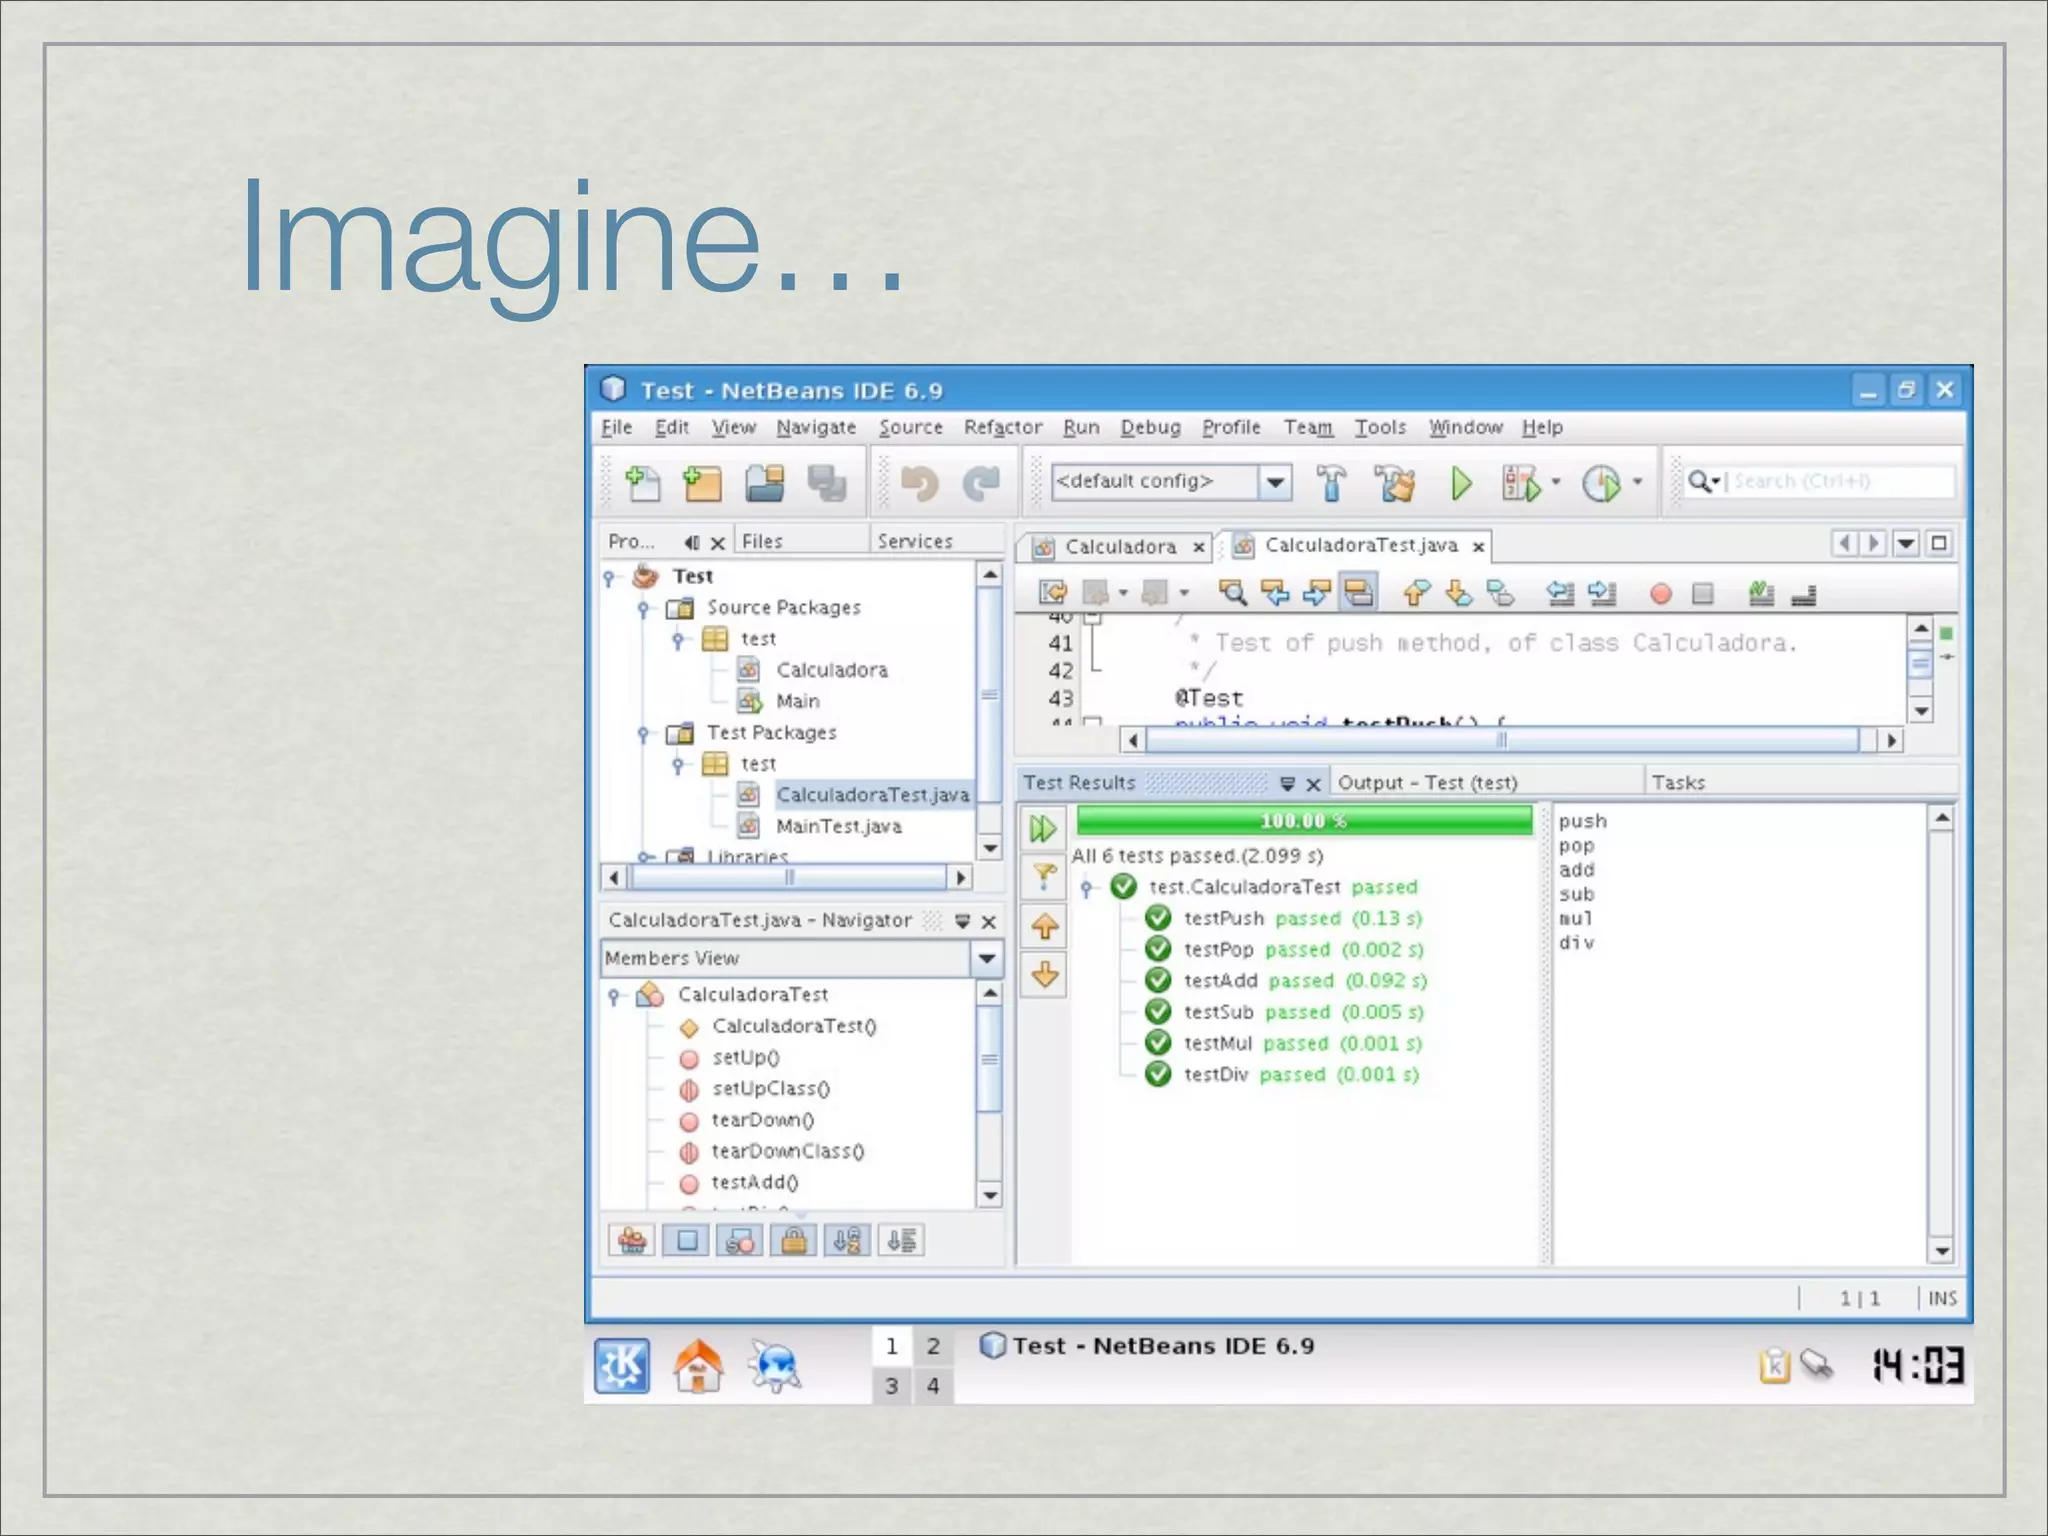Open the File menu

coord(616,427)
